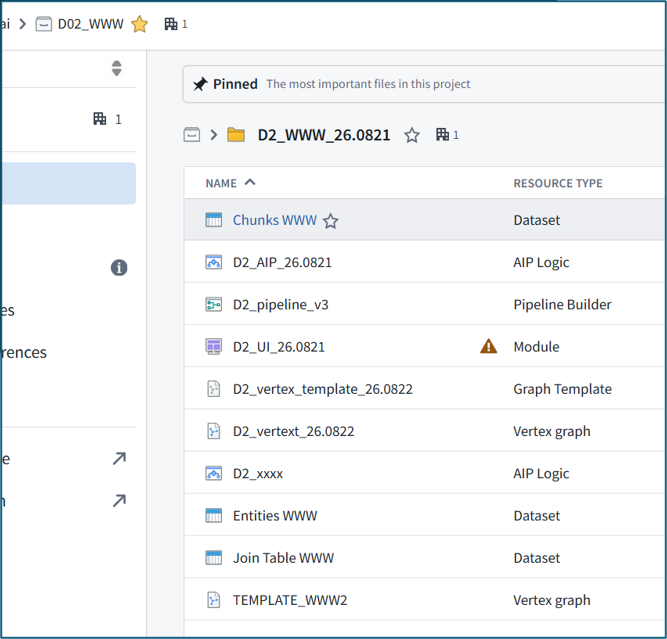Star the D02_WWW project as favorite
The height and width of the screenshot is (639, 667).
[139, 24]
